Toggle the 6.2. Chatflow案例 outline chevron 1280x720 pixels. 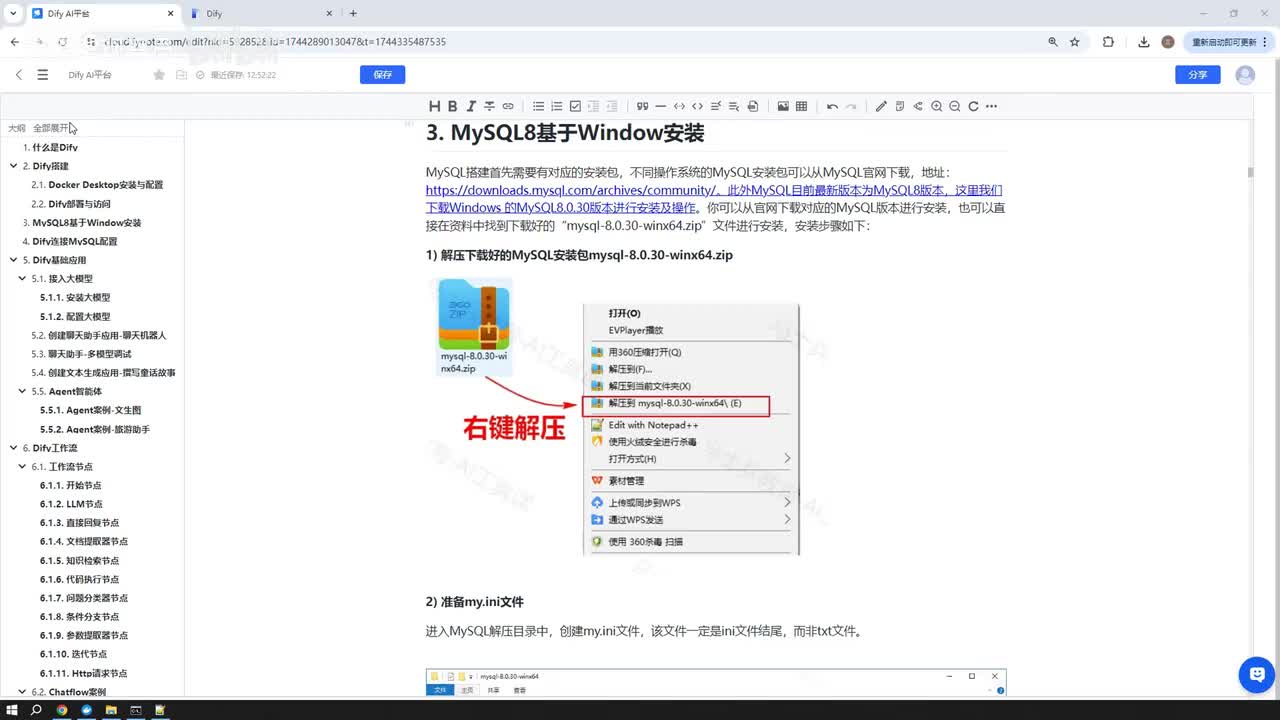tap(23, 692)
